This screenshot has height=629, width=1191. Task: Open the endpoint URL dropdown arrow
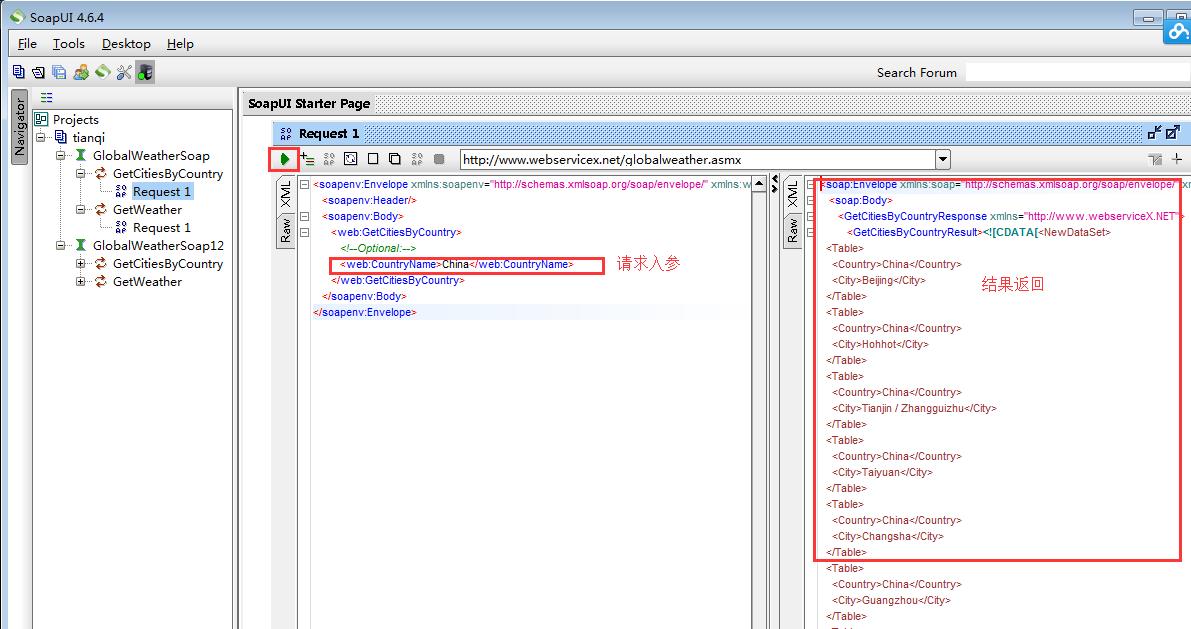click(943, 160)
